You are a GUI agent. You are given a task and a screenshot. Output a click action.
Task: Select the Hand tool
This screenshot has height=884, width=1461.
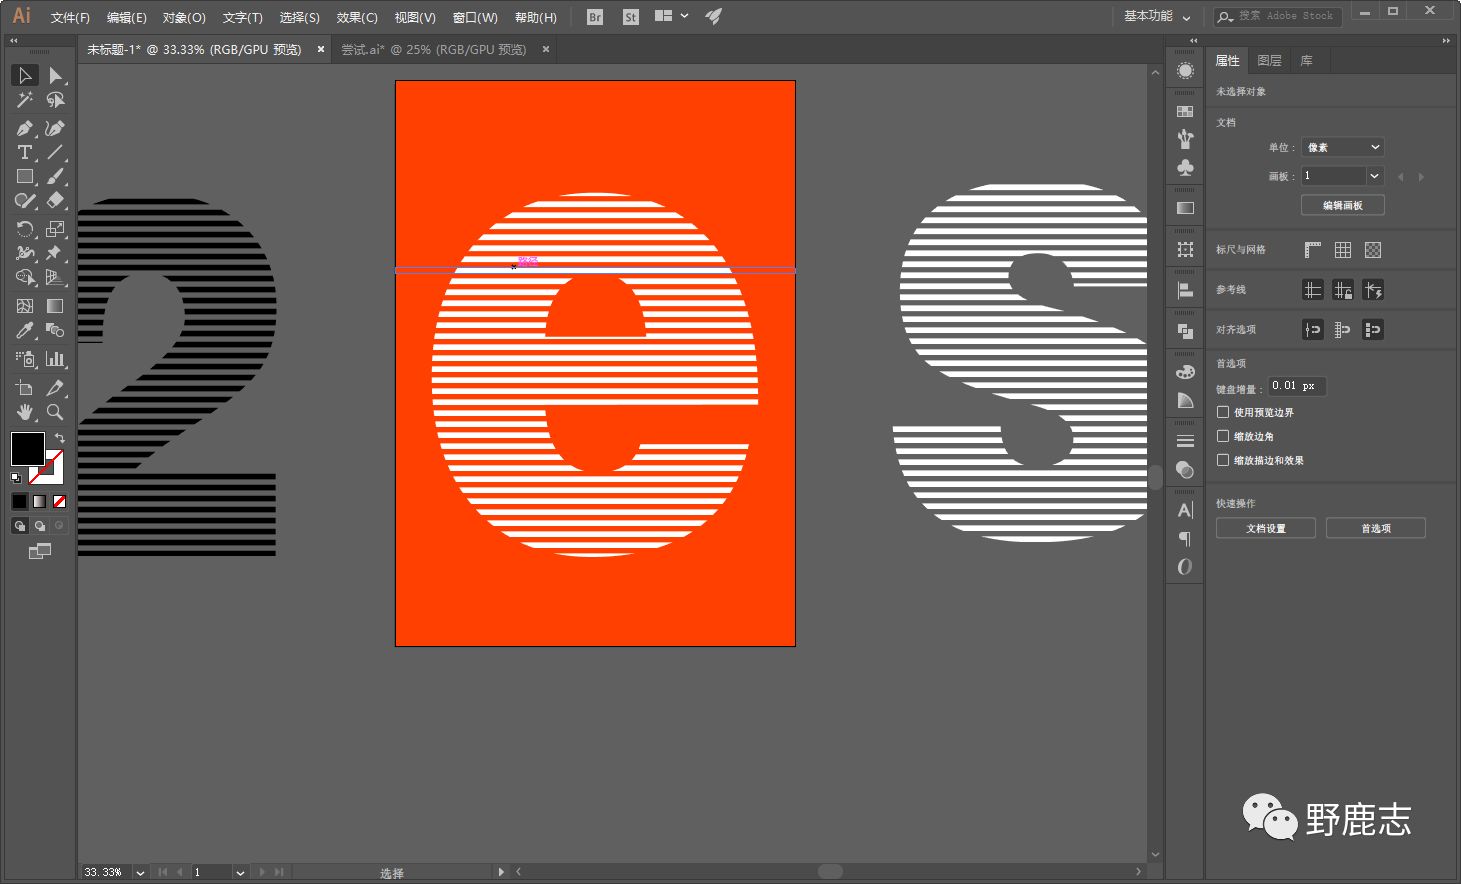pos(25,411)
